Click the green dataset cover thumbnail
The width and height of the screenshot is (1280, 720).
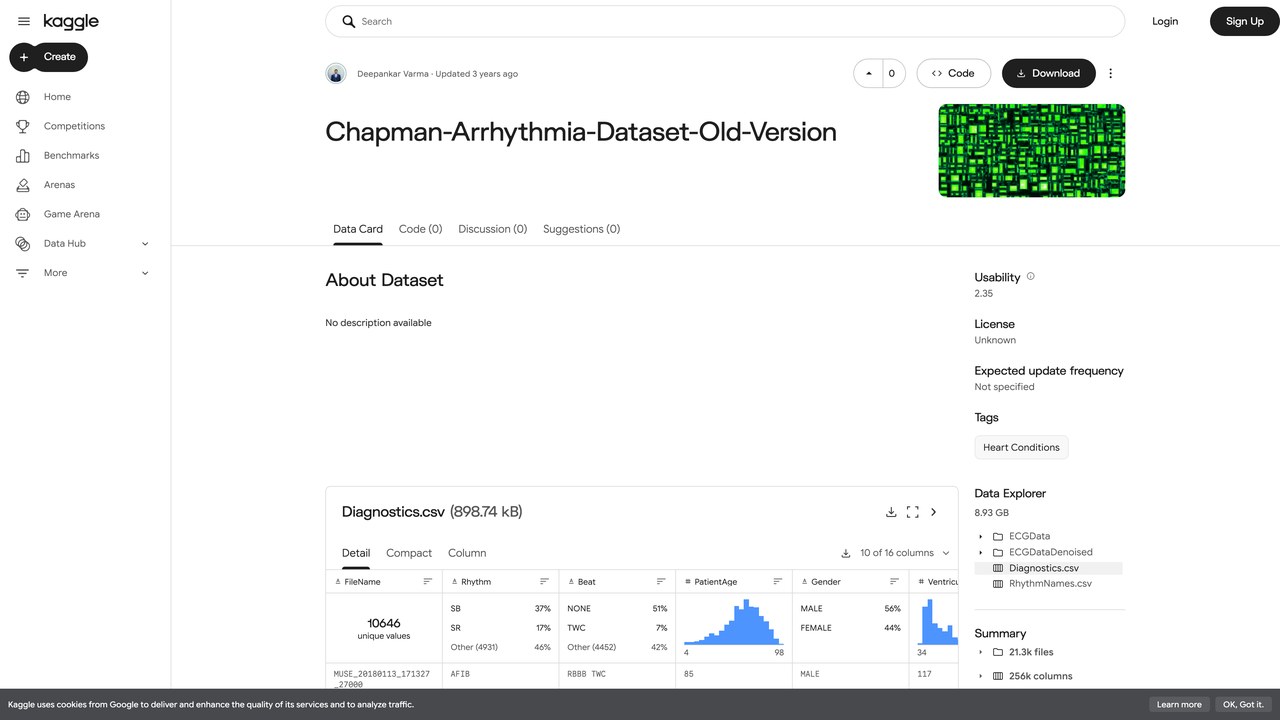pos(1031,150)
